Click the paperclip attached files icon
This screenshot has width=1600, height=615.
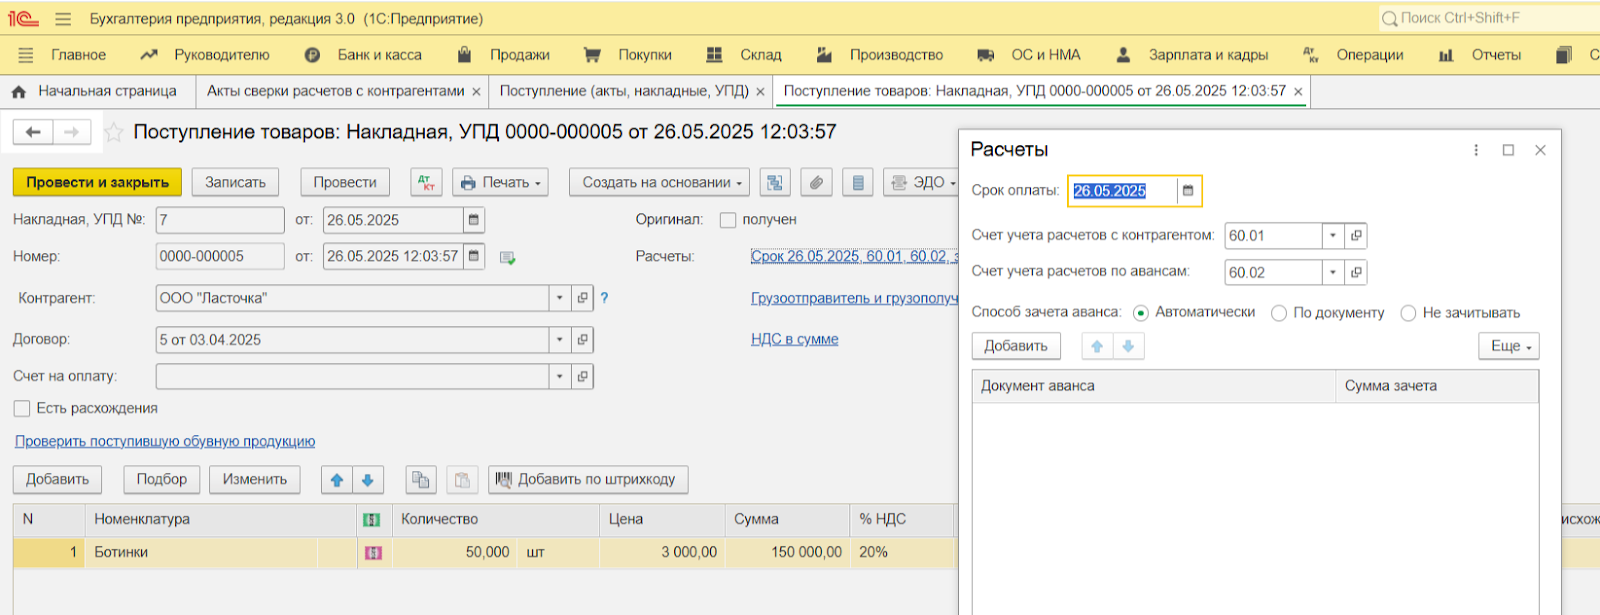coord(816,183)
